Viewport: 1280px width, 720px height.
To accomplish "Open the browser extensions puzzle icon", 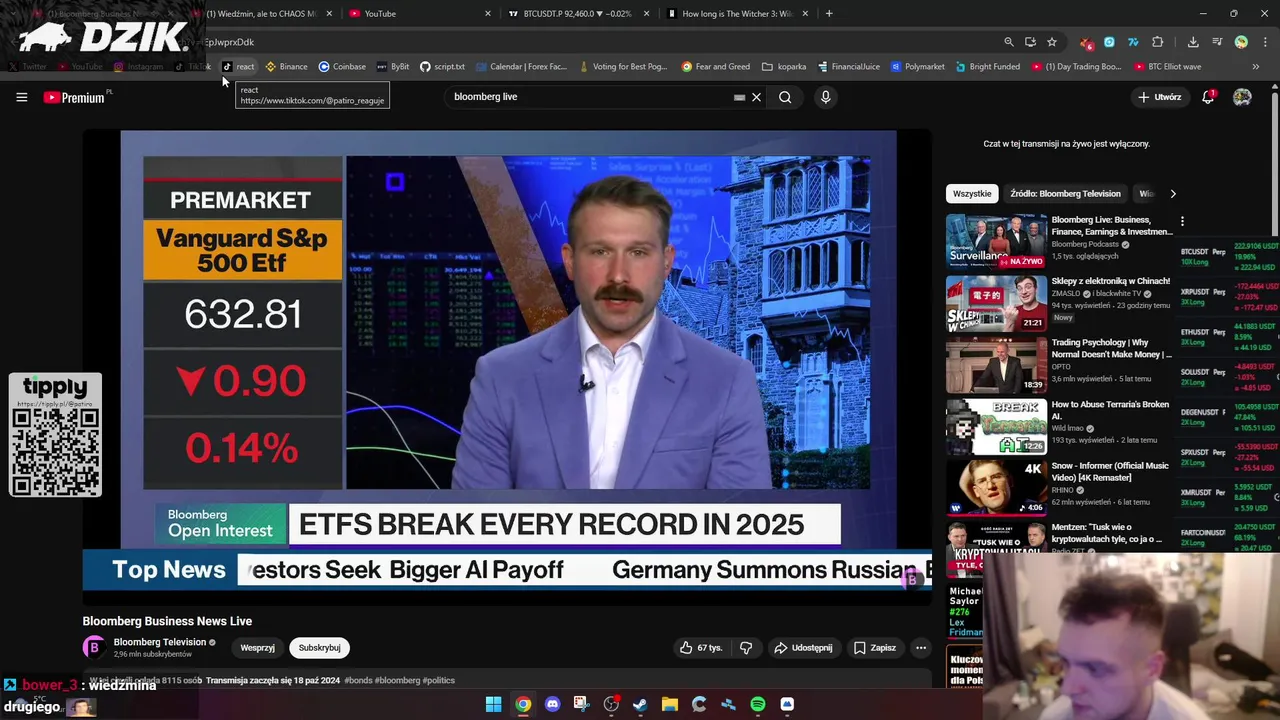I will 1158,42.
